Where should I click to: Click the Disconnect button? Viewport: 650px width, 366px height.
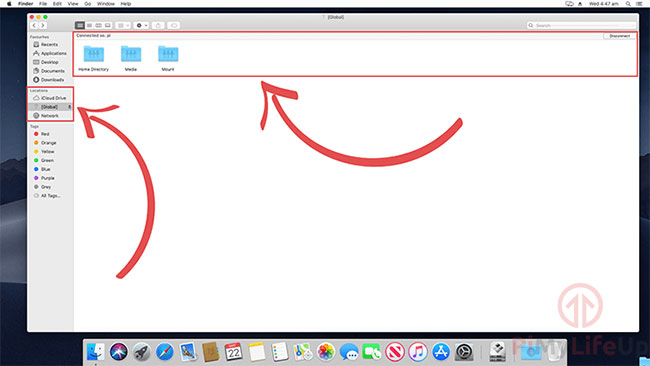pos(619,36)
